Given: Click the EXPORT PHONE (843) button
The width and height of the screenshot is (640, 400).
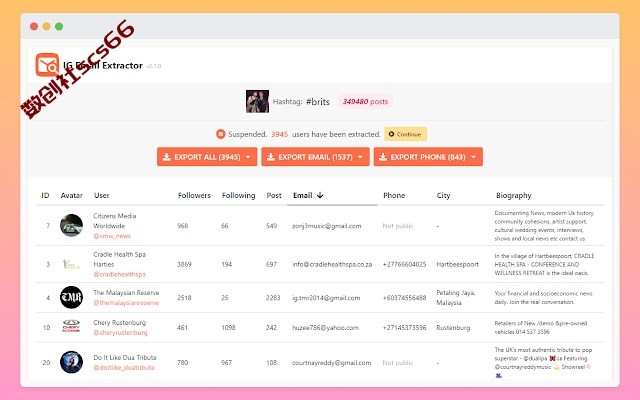Looking at the screenshot, I should [x=428, y=157].
